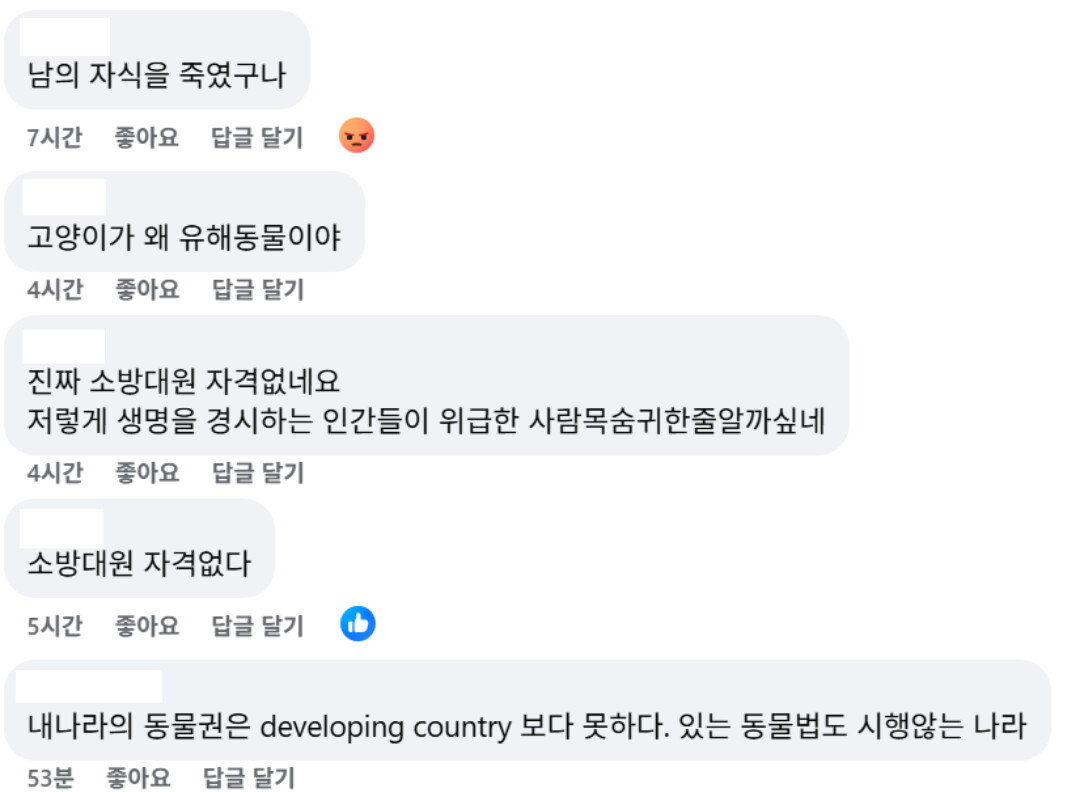1080x792 pixels.
Task: Like the '남의 자식을 죽였구나' comment
Action: point(146,137)
